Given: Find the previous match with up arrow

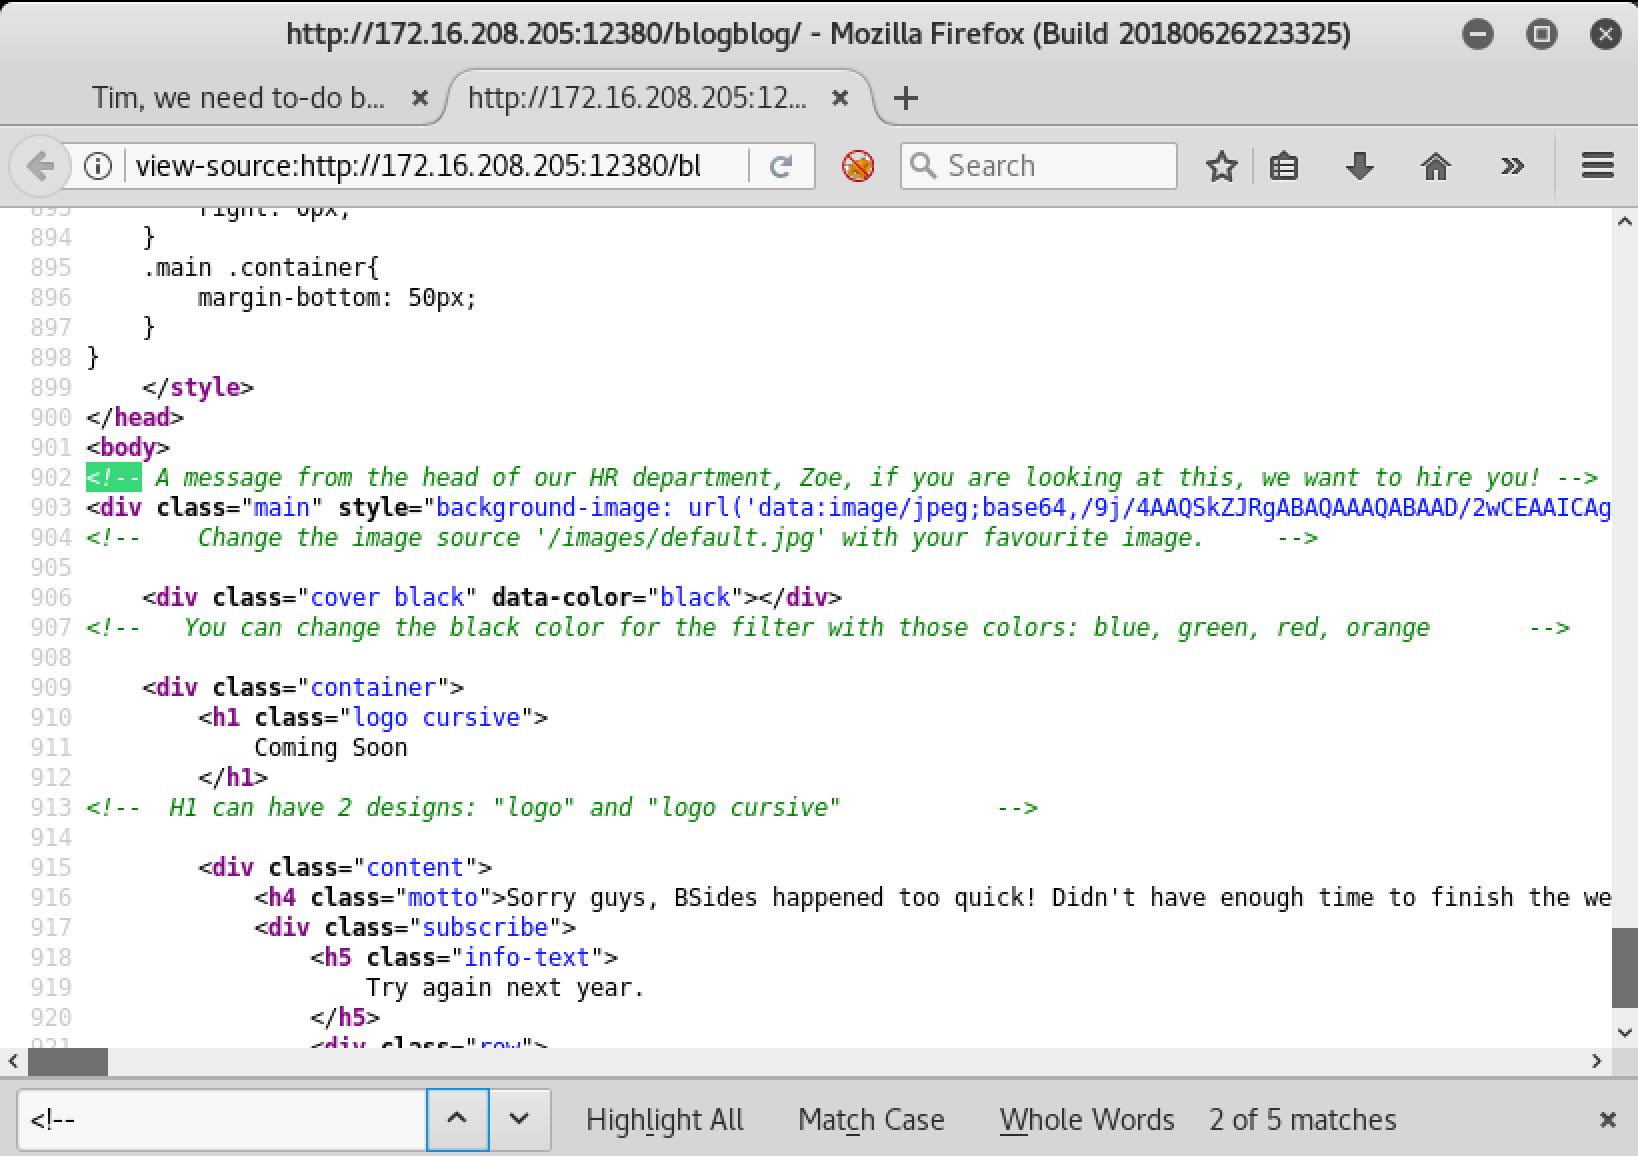Looking at the screenshot, I should point(457,1119).
